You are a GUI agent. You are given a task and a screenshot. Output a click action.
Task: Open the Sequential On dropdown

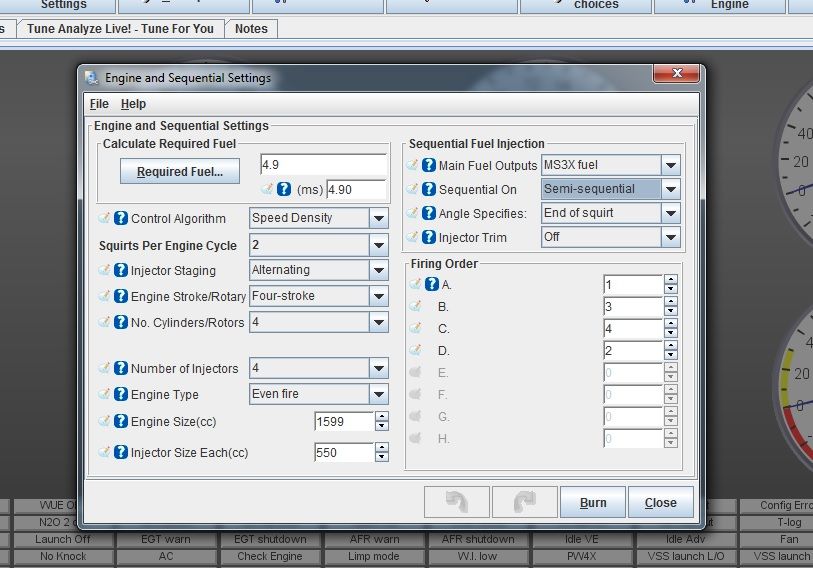click(670, 189)
